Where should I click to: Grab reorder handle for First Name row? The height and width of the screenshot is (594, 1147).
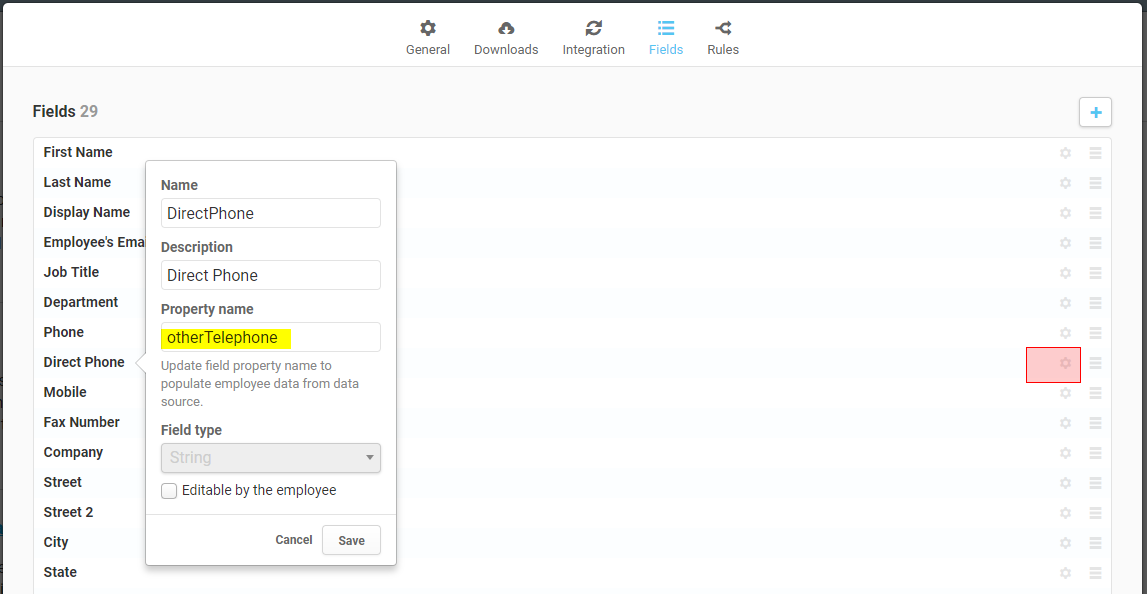click(1095, 153)
